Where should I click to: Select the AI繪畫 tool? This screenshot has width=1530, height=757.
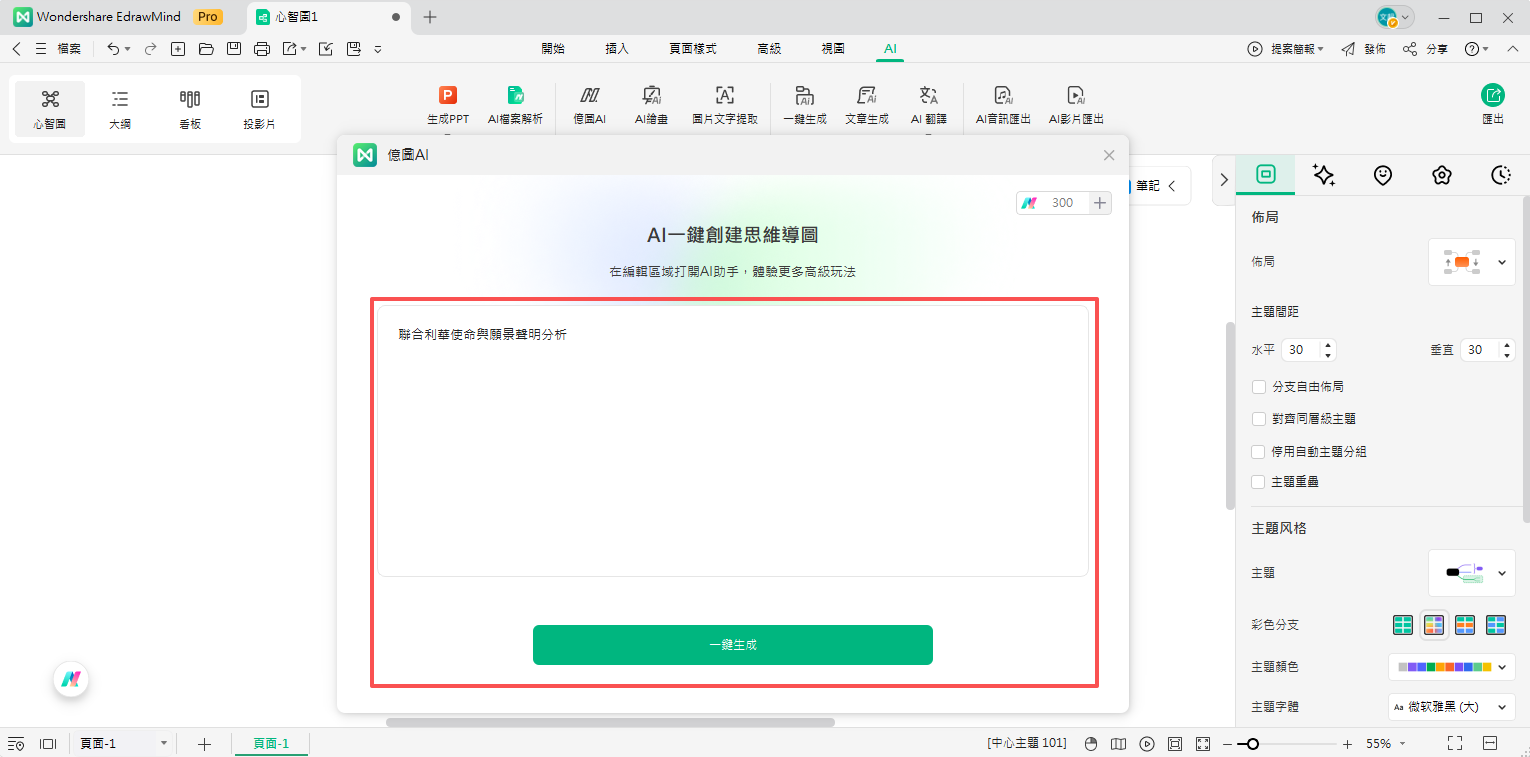click(x=651, y=103)
